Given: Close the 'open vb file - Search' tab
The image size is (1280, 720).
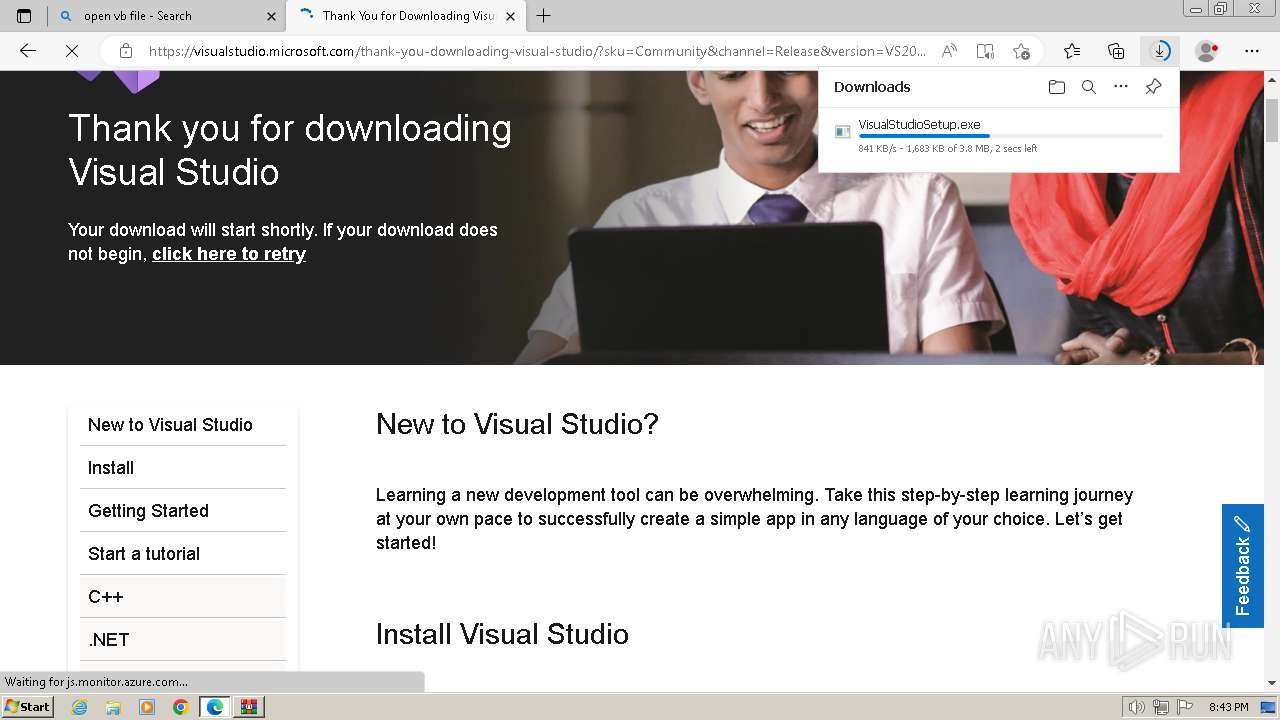Looking at the screenshot, I should [272, 16].
